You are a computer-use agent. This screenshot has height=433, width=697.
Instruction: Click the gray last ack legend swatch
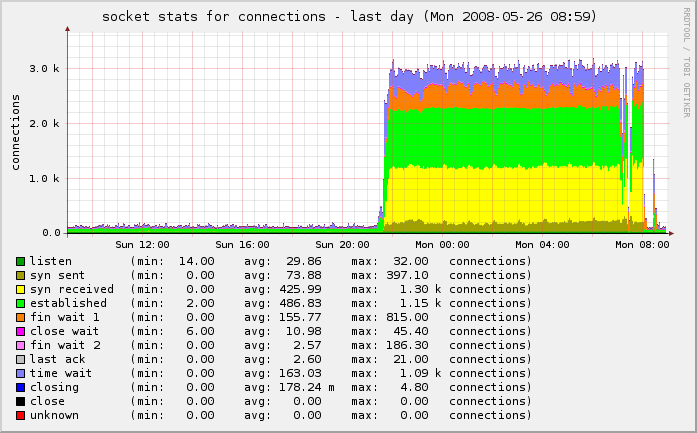pos(20,360)
